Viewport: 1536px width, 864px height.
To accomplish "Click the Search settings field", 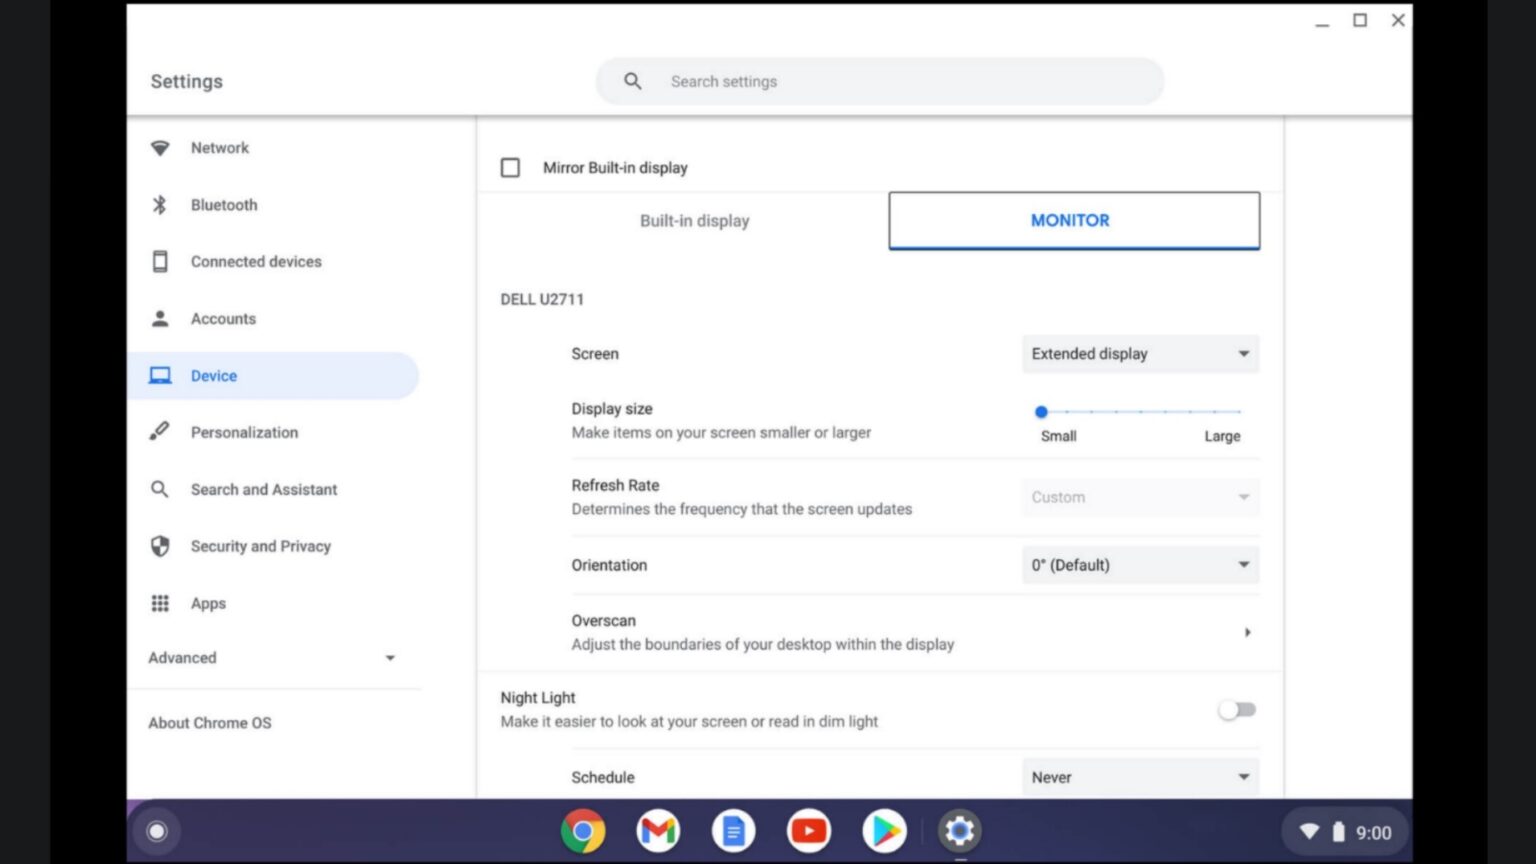I will tap(880, 82).
